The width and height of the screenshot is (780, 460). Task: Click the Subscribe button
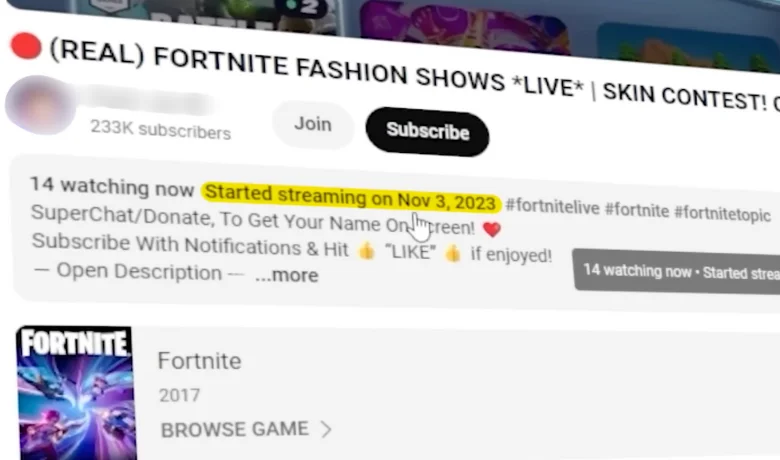pyautogui.click(x=427, y=131)
